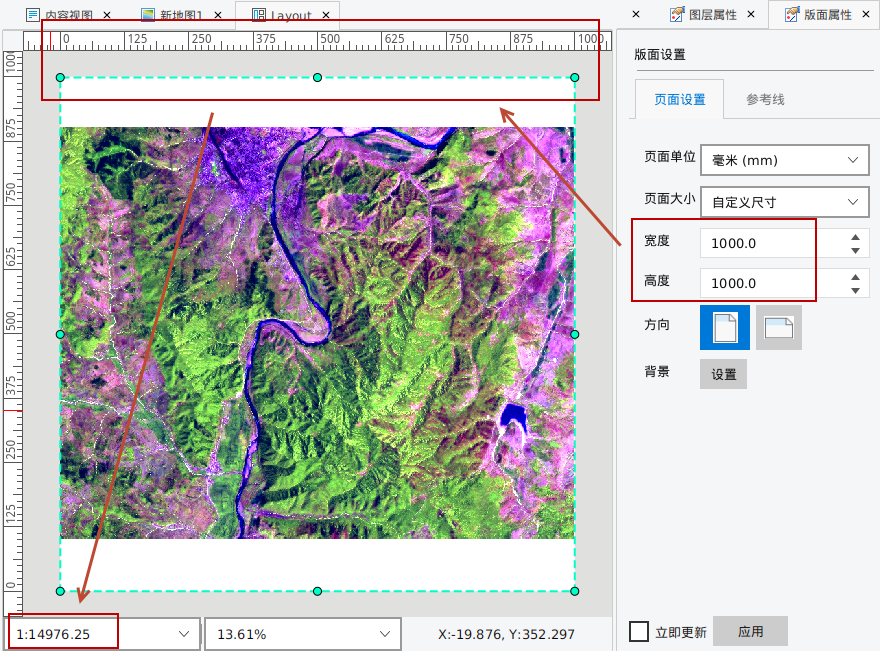Viewport: 880px width, 651px height.
Task: Increase 宽度 width with up arrow
Action: pyautogui.click(x=855, y=237)
